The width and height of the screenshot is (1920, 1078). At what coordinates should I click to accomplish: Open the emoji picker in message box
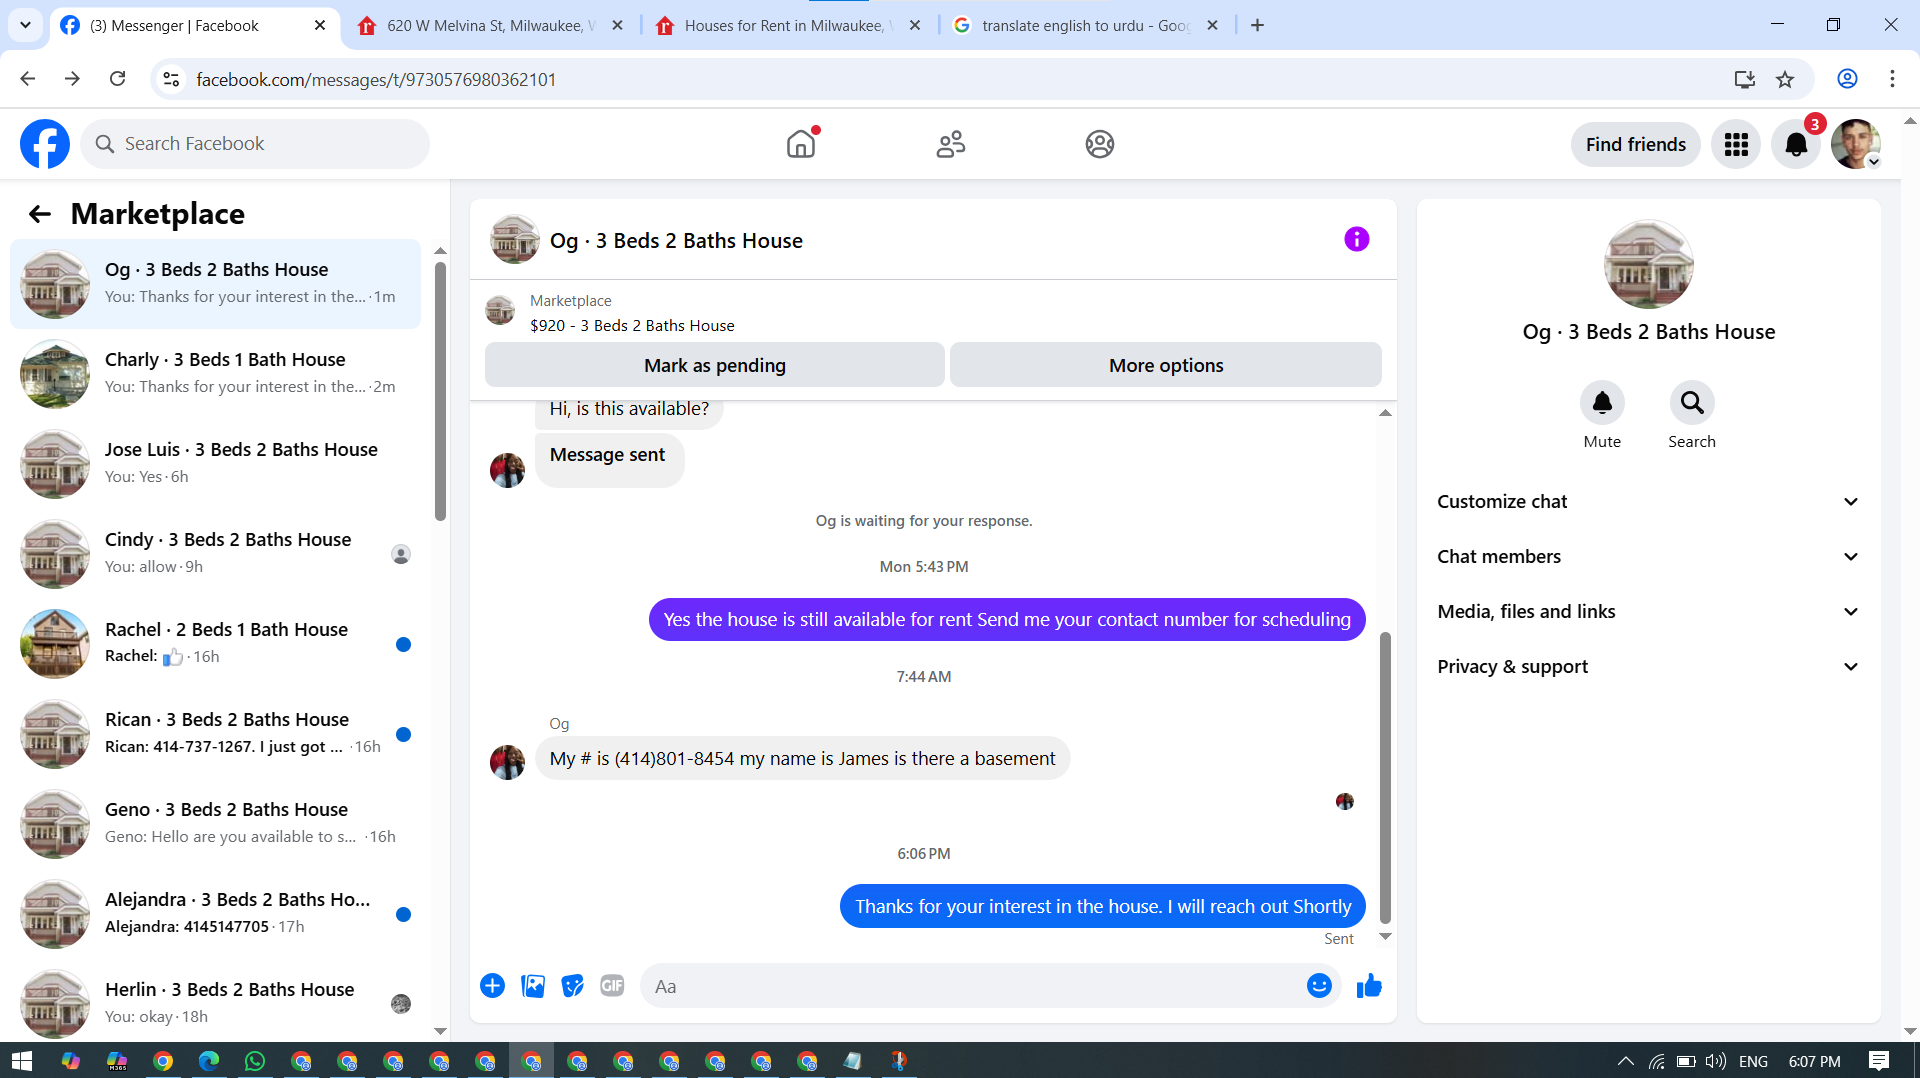1319,986
